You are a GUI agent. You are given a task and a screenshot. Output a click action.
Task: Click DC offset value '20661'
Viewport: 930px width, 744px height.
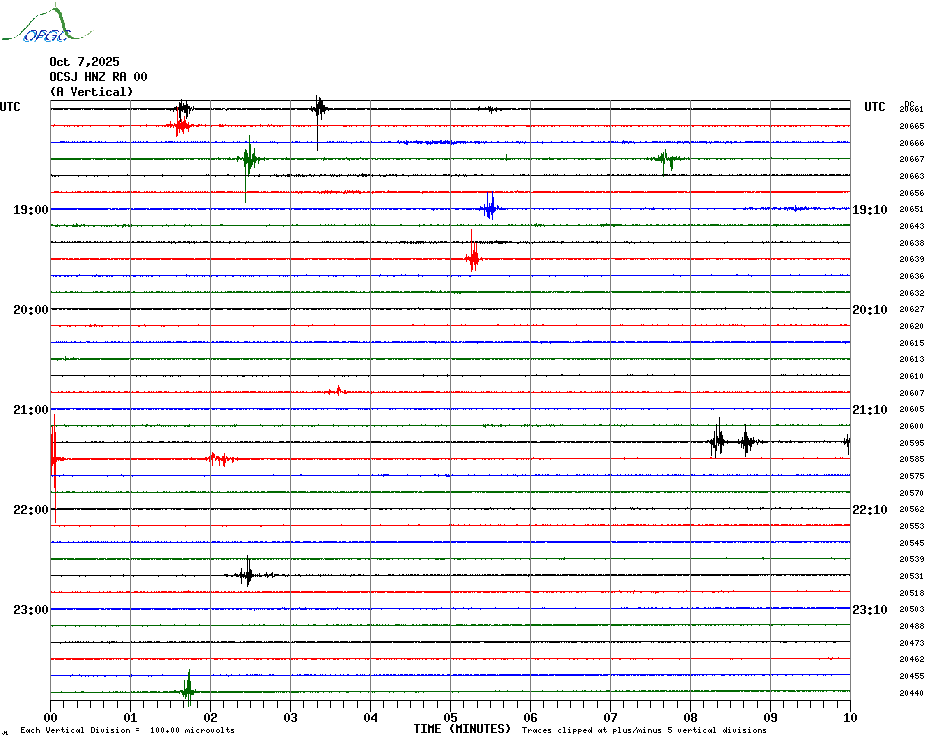click(x=912, y=109)
